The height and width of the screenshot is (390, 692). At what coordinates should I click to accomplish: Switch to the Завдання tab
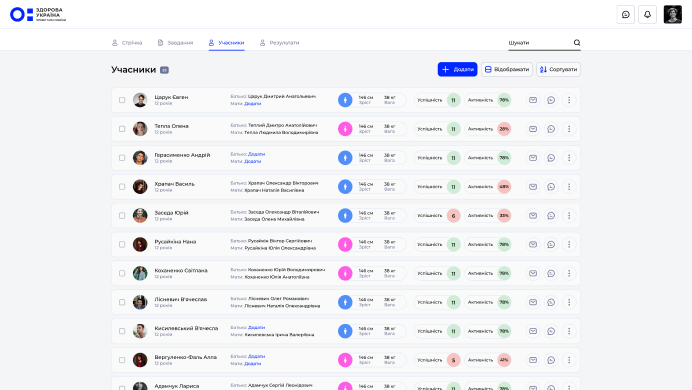[175, 43]
